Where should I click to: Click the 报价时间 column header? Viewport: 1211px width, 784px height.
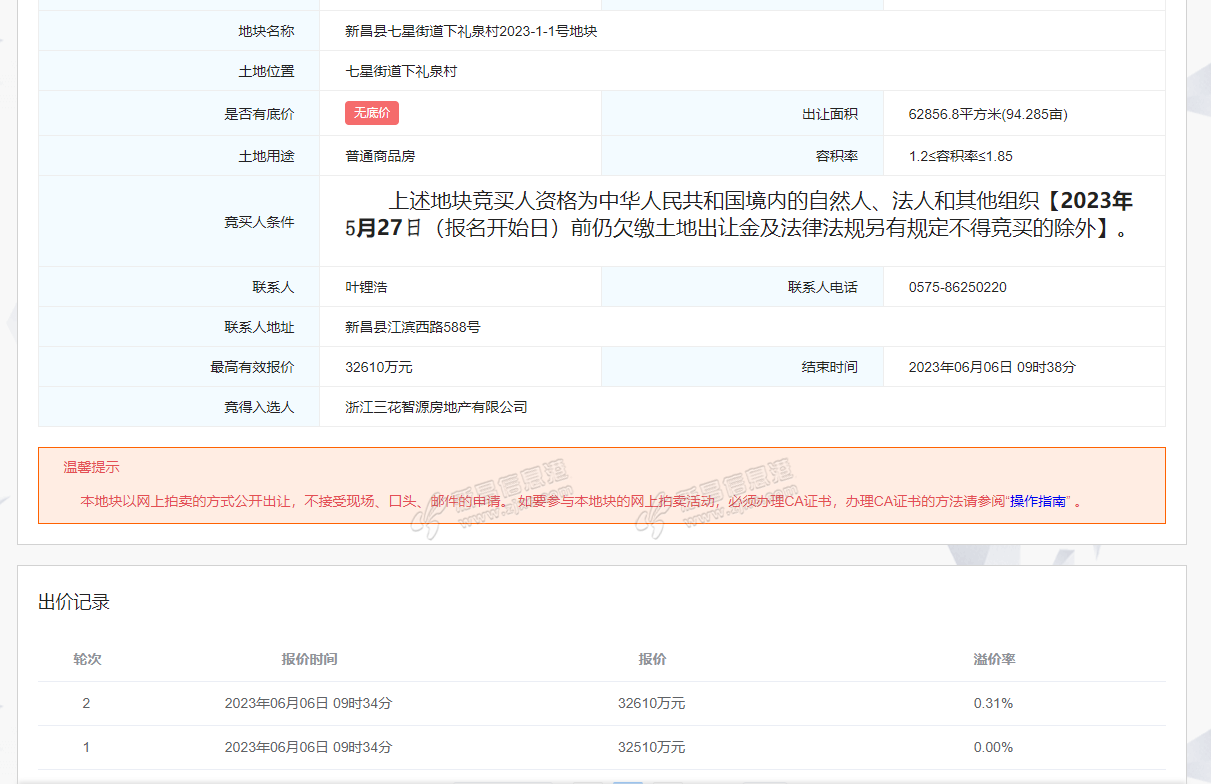pyautogui.click(x=309, y=659)
